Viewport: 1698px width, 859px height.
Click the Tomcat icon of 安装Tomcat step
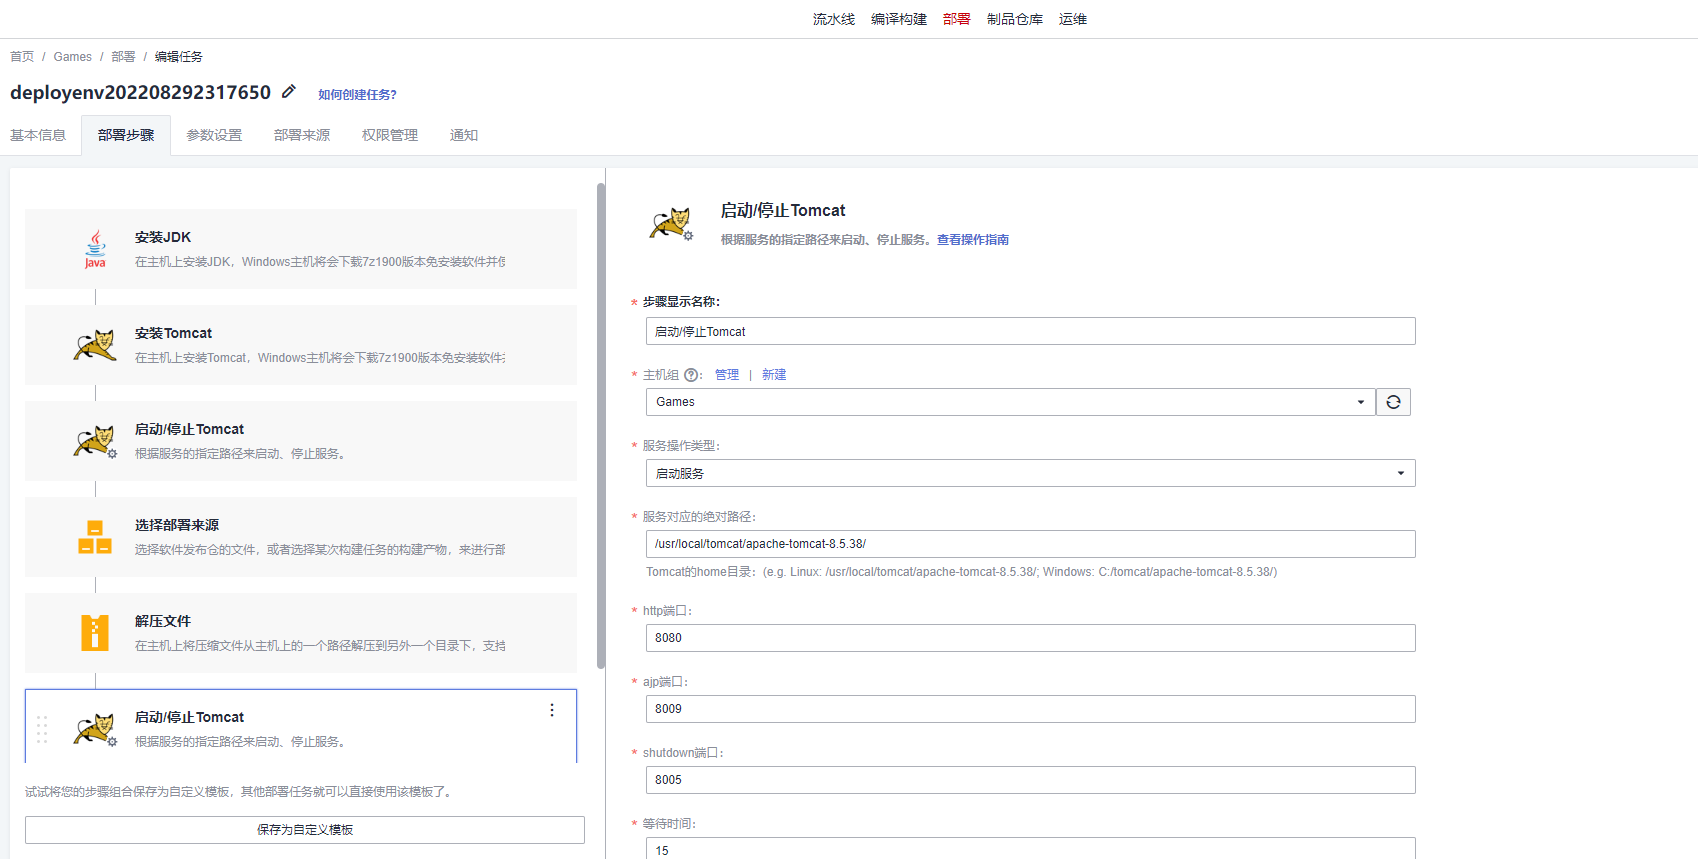(95, 345)
